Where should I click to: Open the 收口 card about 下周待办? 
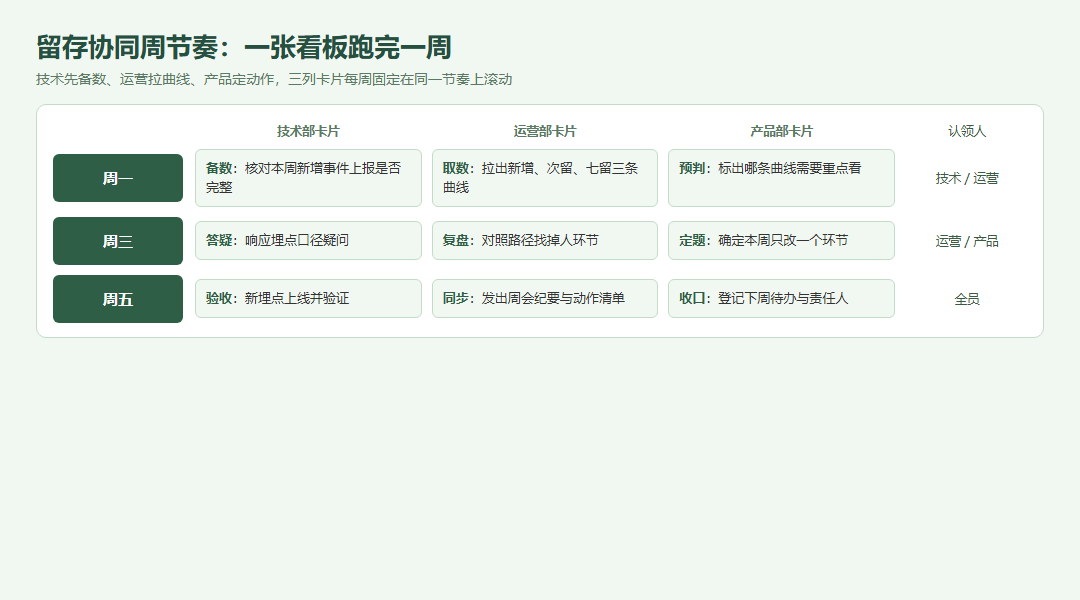pos(781,298)
